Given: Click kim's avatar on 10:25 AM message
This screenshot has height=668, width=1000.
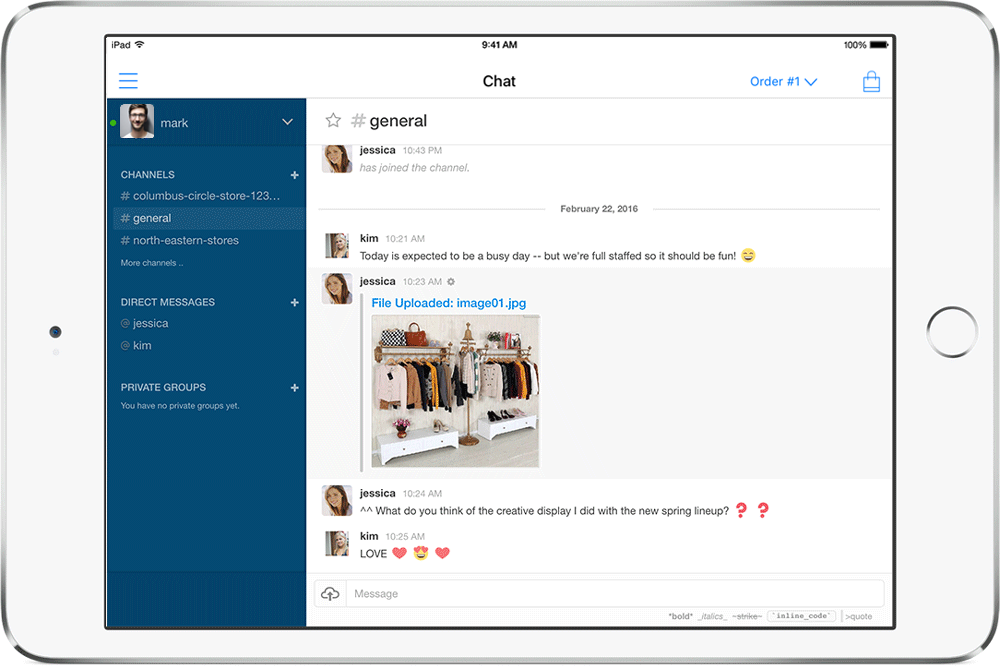Looking at the screenshot, I should pos(337,544).
